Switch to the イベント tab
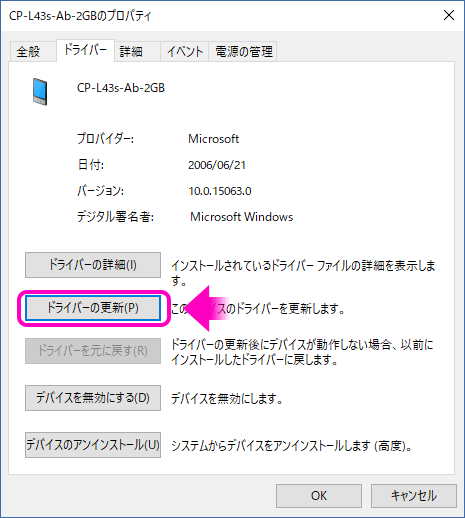 [185, 52]
